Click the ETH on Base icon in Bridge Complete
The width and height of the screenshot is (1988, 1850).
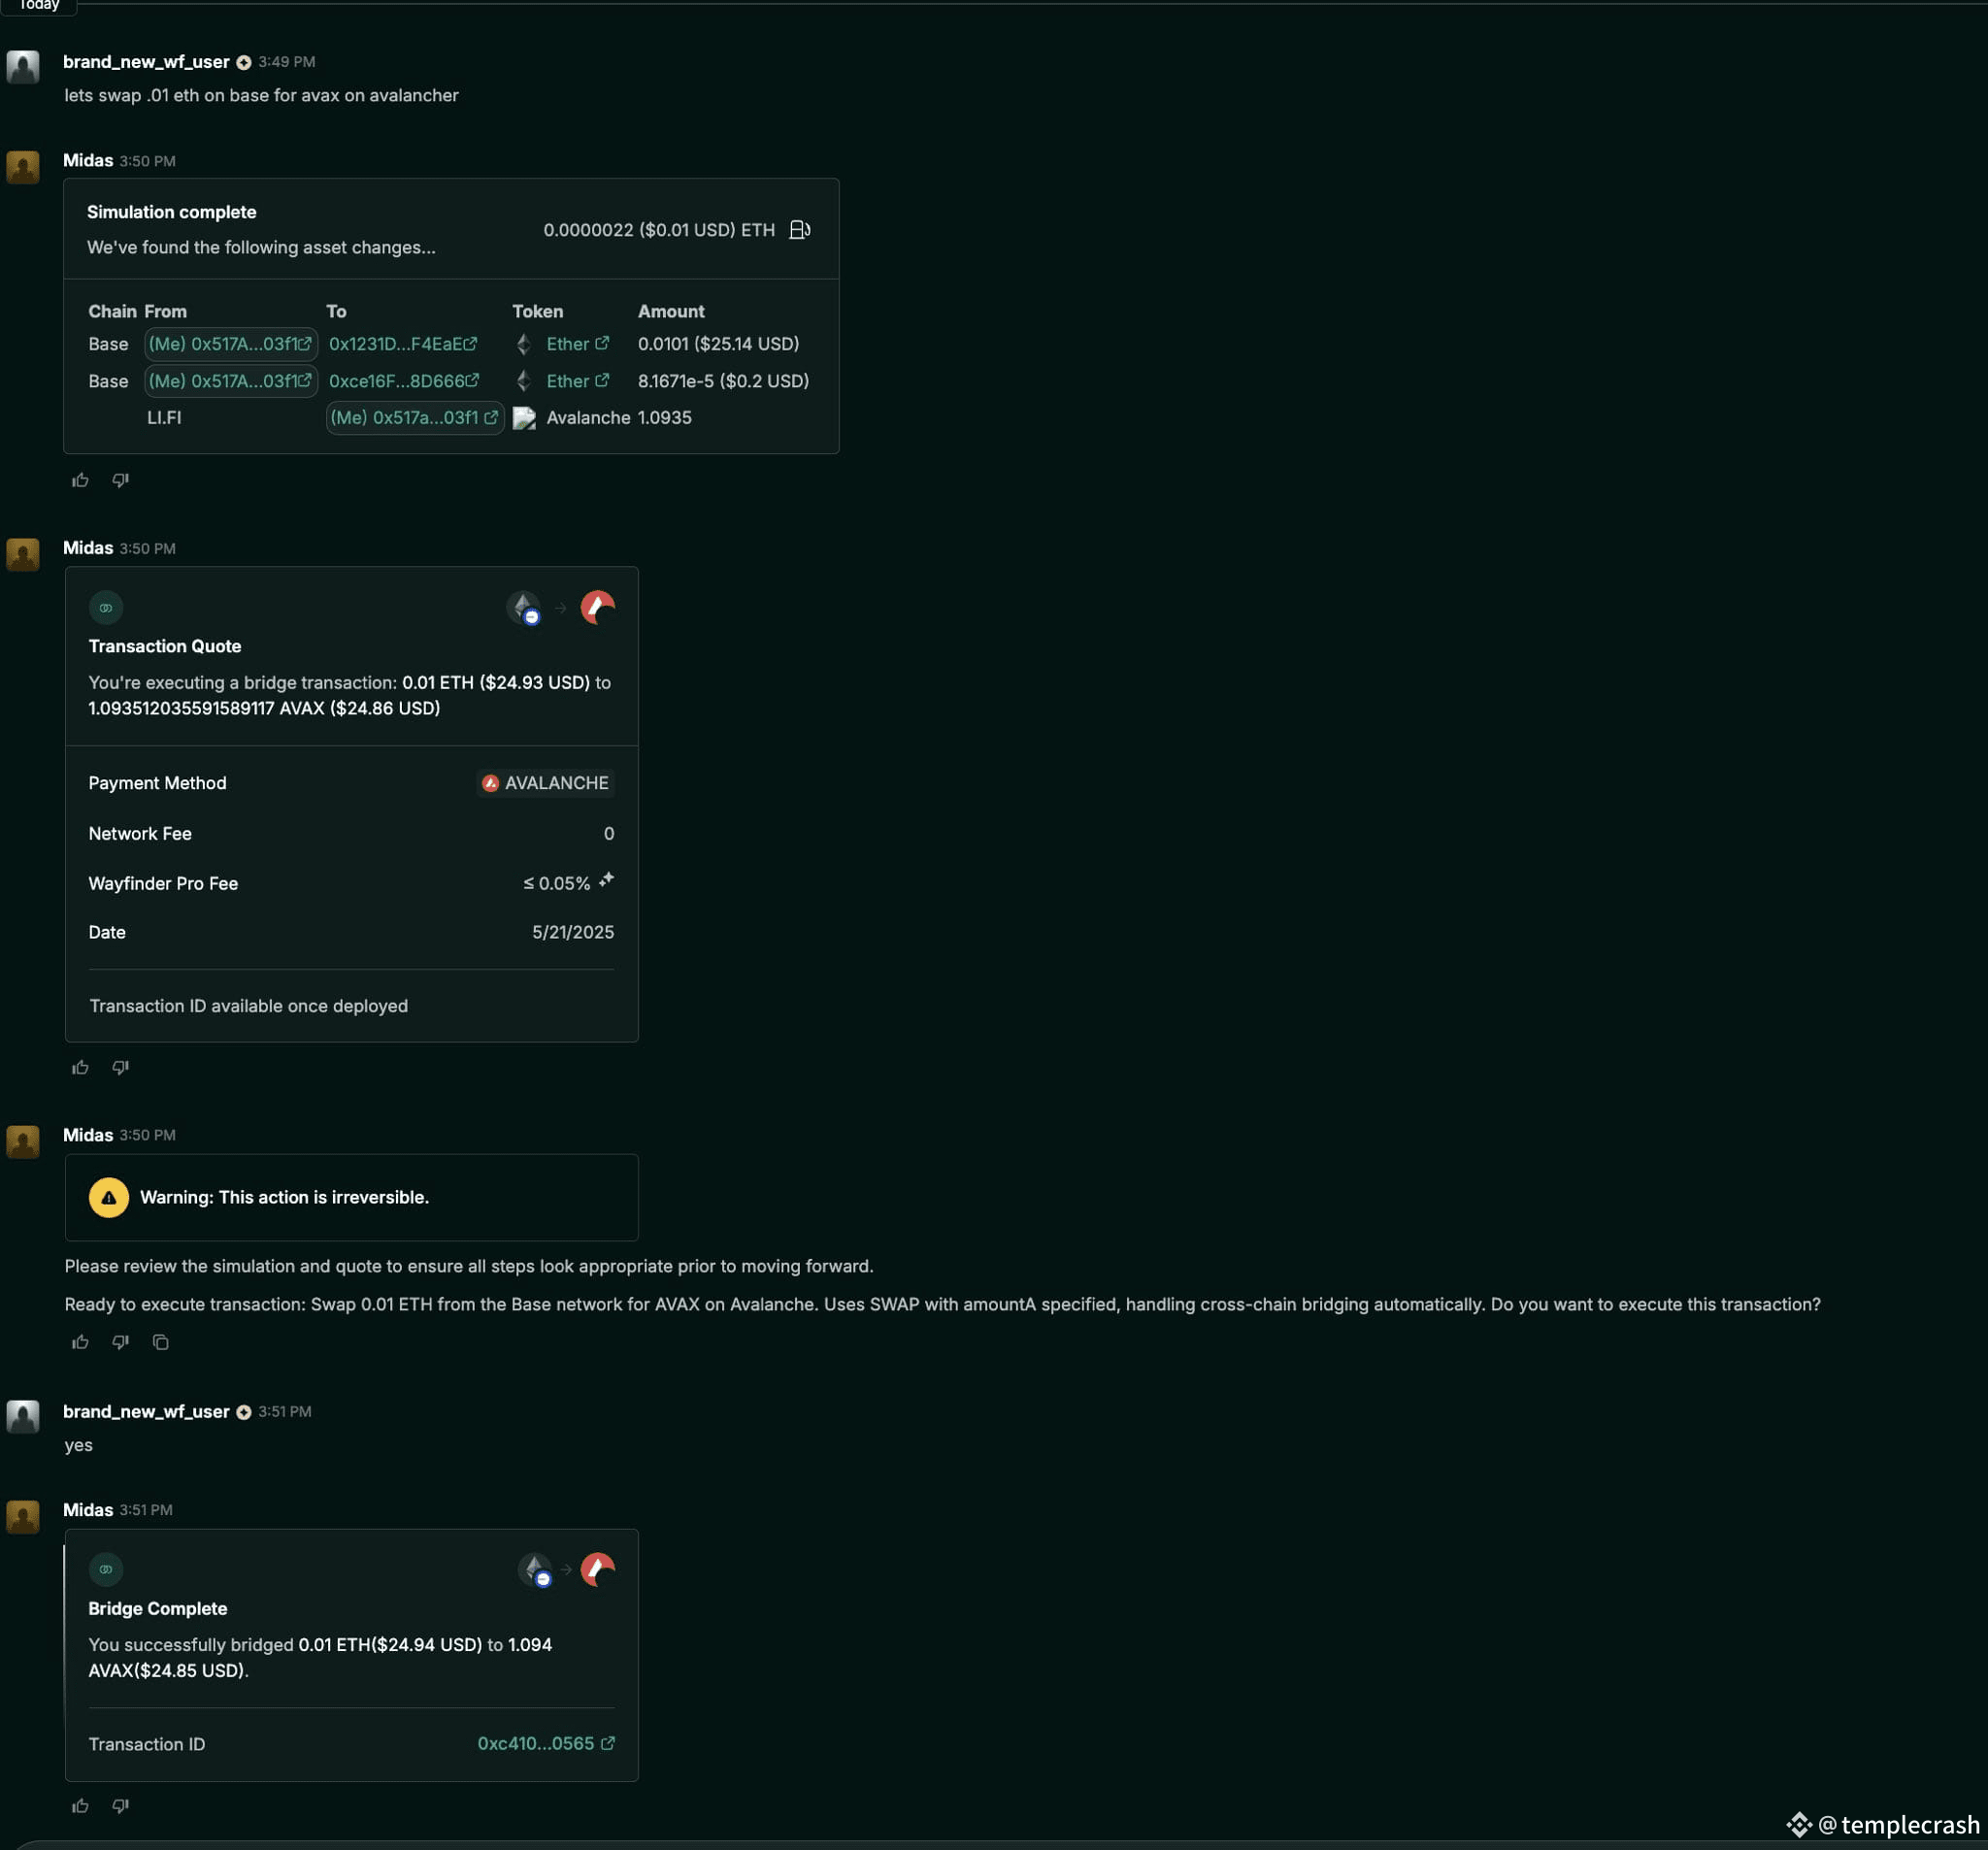pos(535,1569)
